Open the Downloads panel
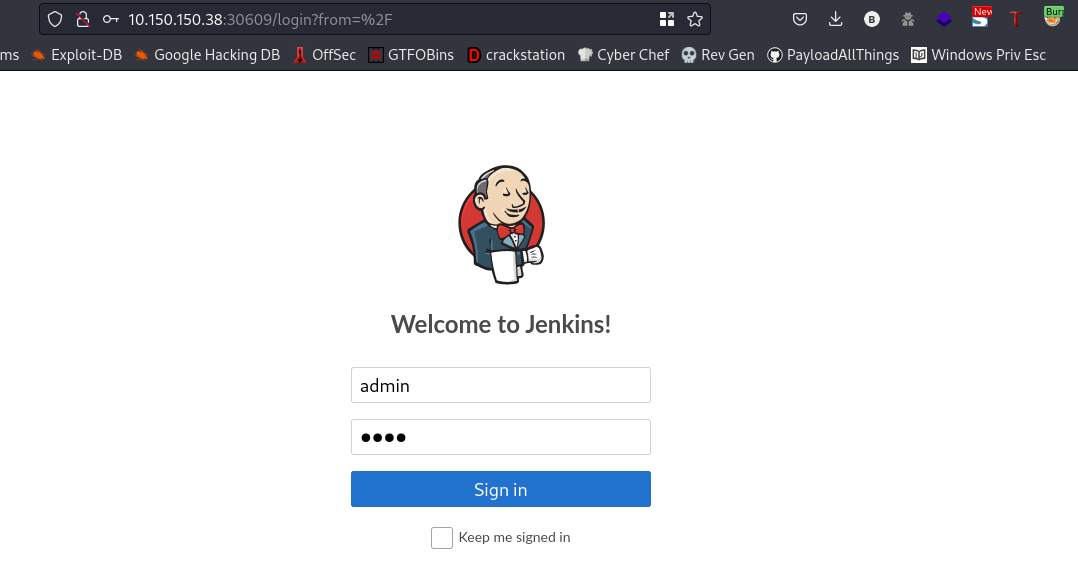Viewport: 1078px width, 577px height. pos(835,19)
